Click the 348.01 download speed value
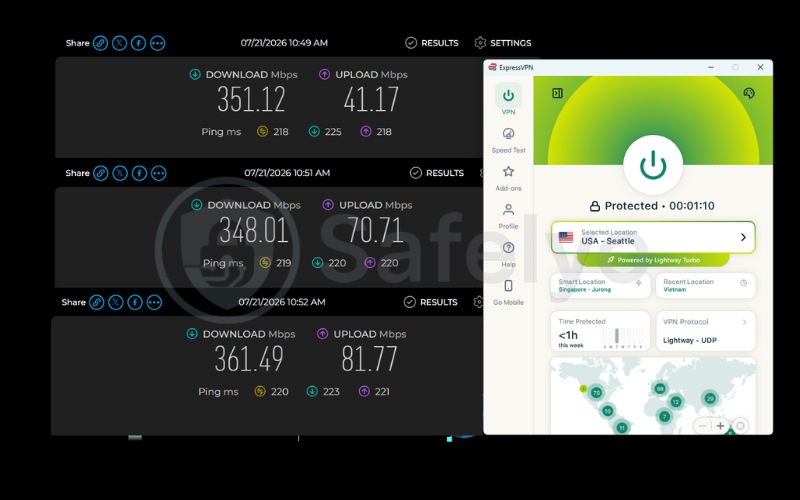This screenshot has width=800, height=500. click(254, 230)
